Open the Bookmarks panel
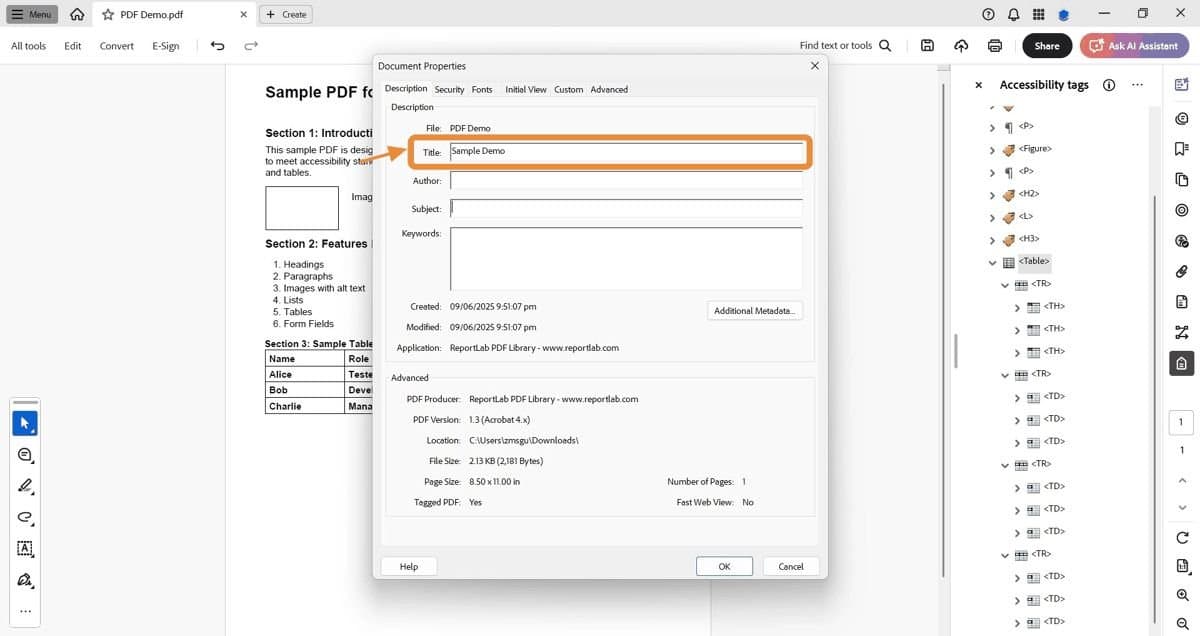The image size is (1200, 636). click(x=1181, y=147)
